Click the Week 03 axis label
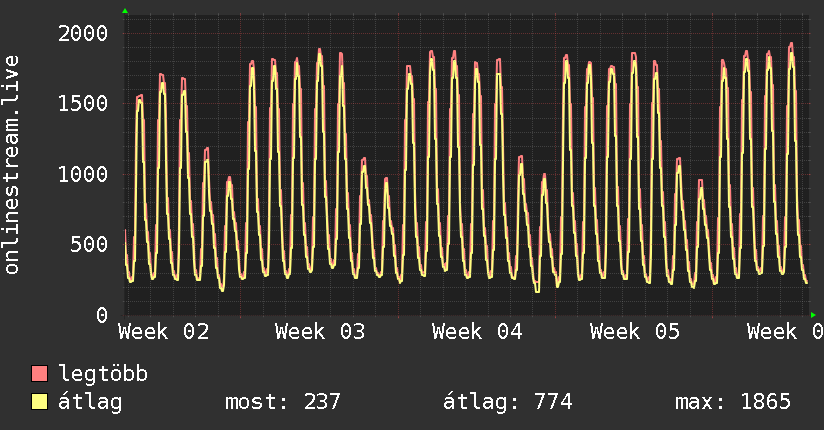The height and width of the screenshot is (430, 824). (x=320, y=332)
